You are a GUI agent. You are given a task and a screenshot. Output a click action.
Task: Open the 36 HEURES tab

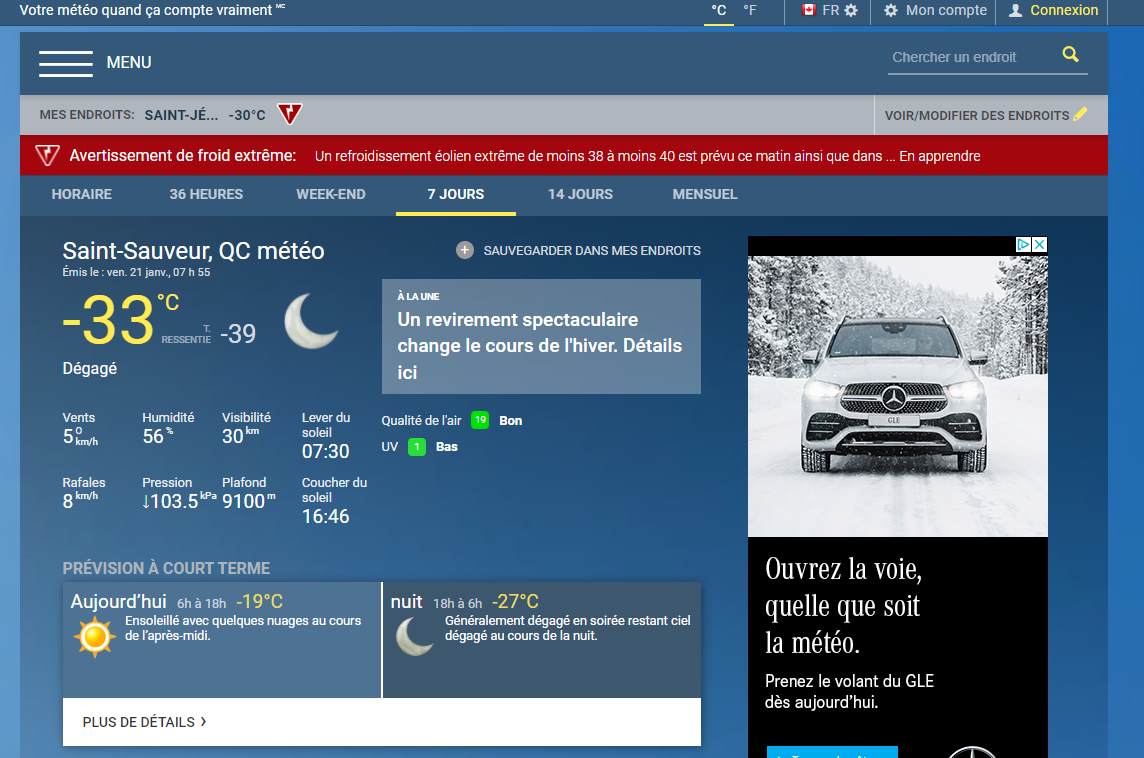(206, 194)
